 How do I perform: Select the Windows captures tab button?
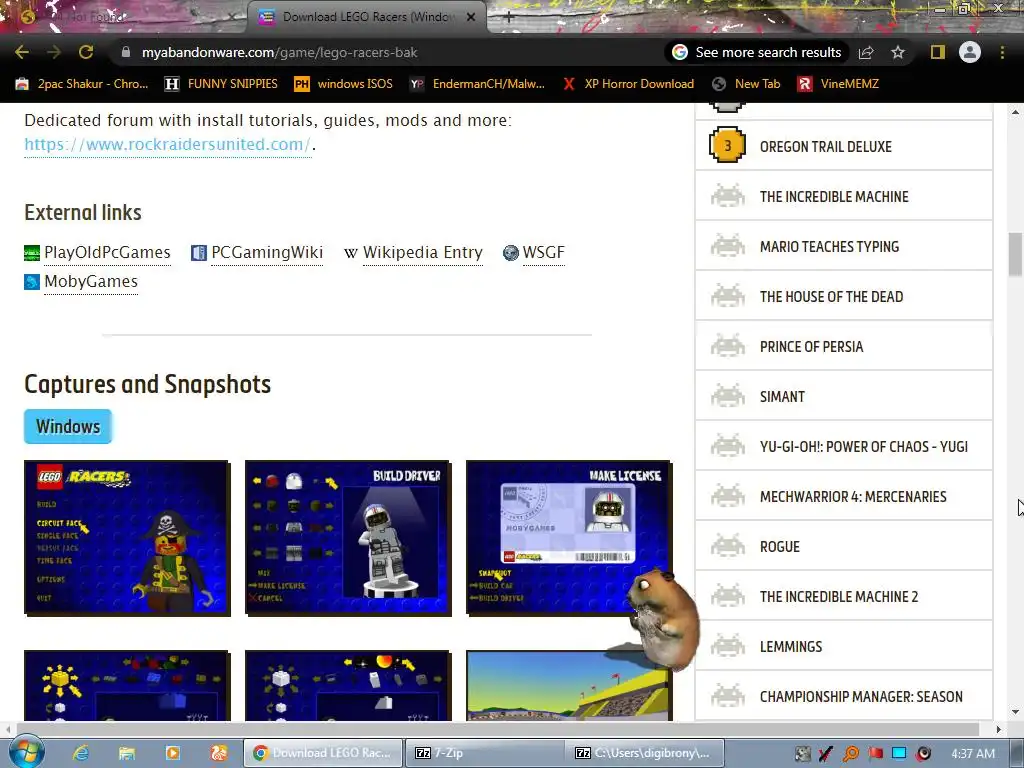click(68, 426)
